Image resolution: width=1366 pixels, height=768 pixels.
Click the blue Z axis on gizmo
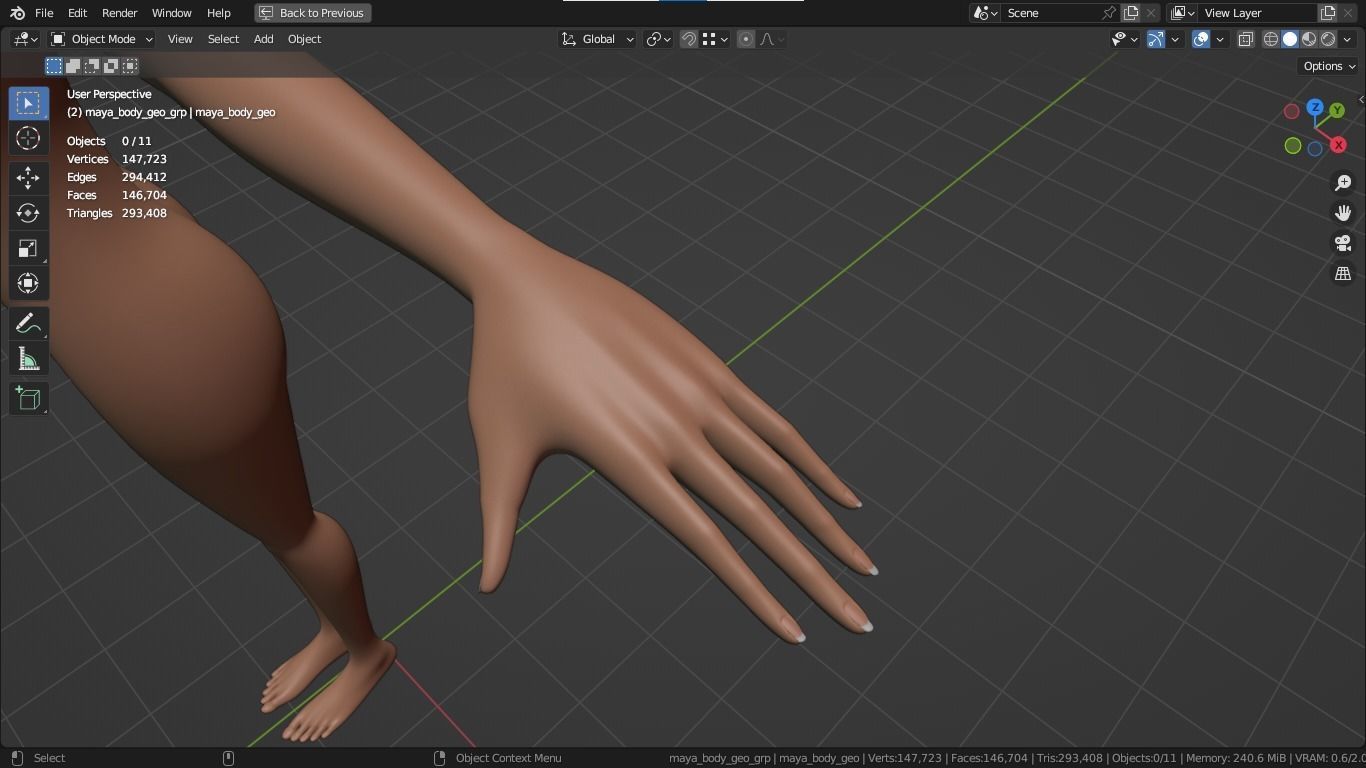click(1315, 107)
